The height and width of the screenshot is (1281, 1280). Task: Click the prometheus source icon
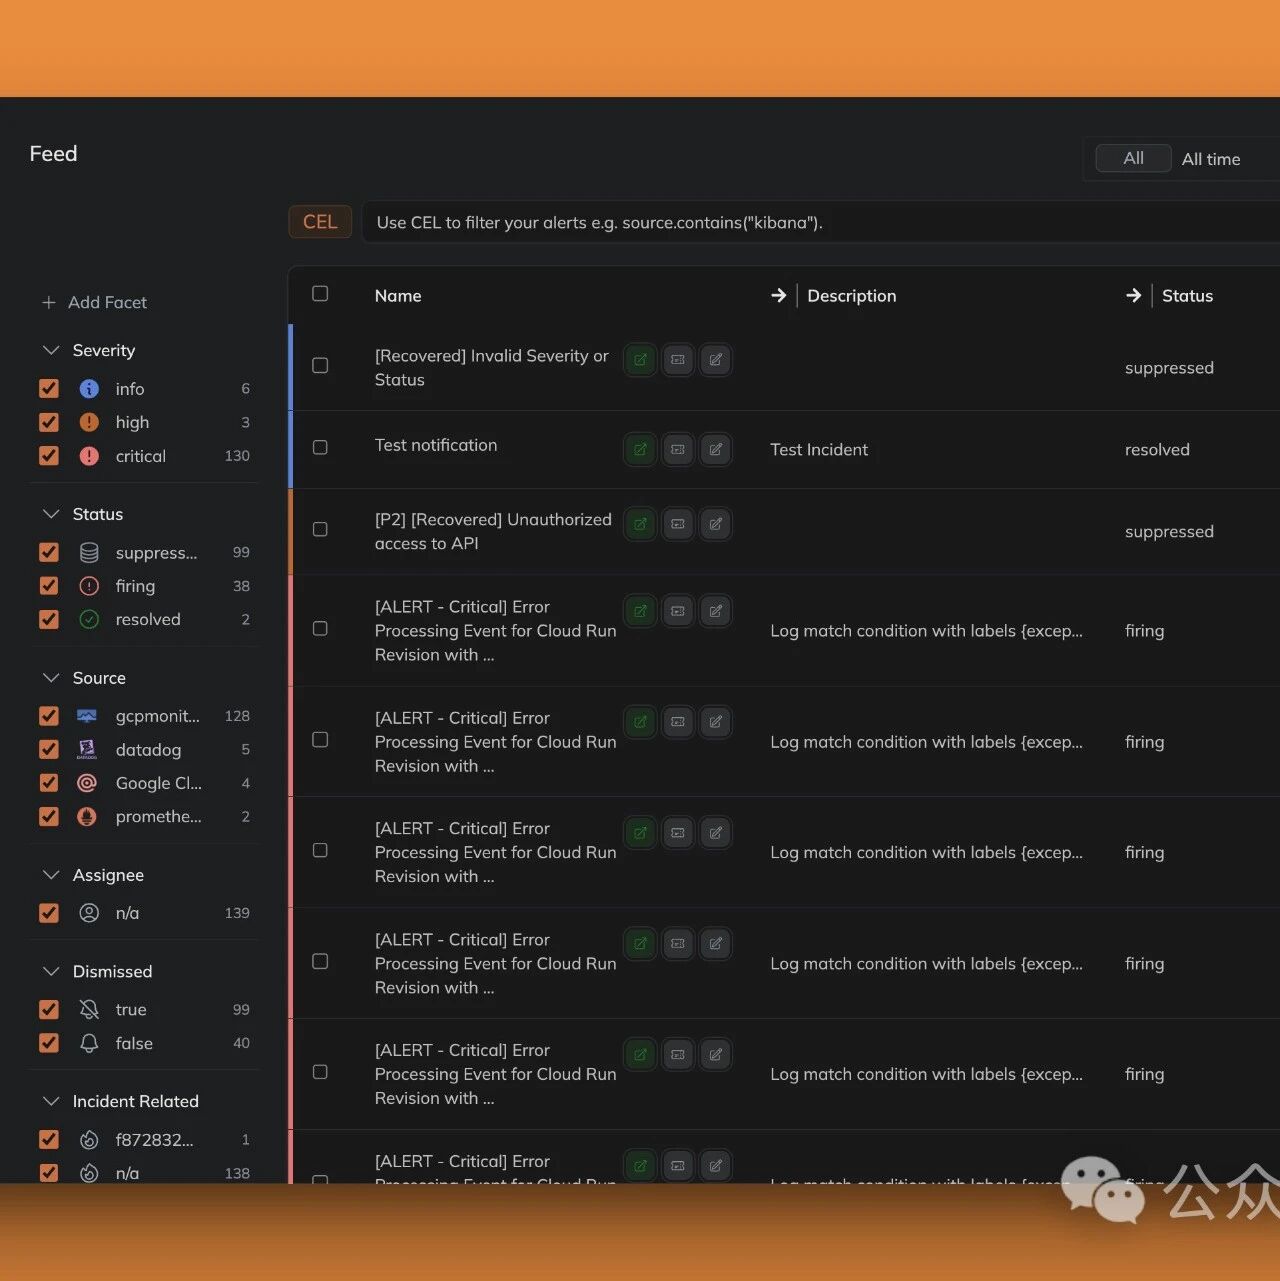pyautogui.click(x=87, y=817)
